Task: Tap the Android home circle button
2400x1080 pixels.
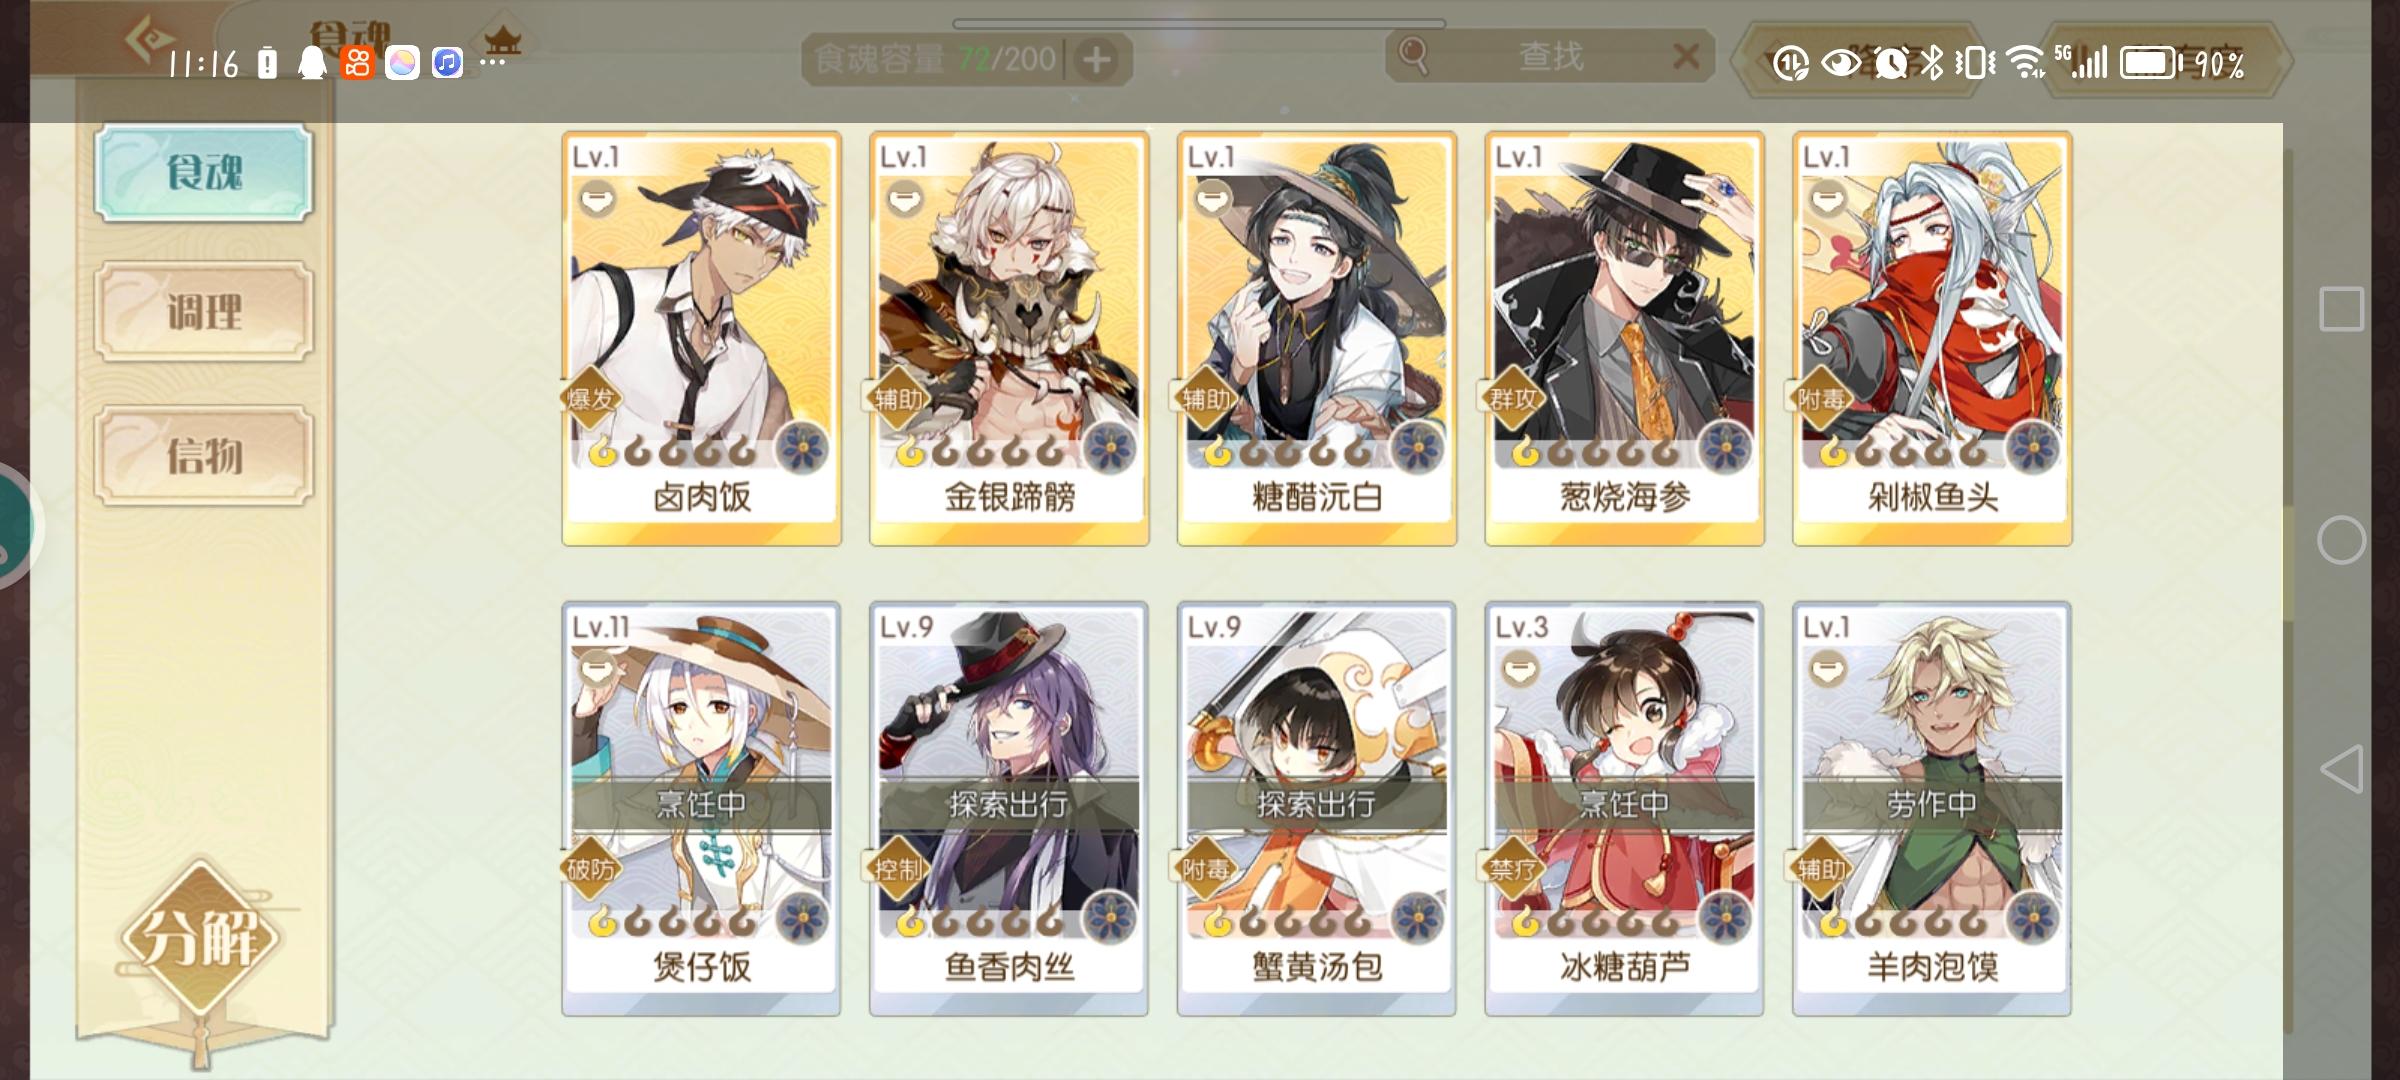Action: click(x=2341, y=541)
